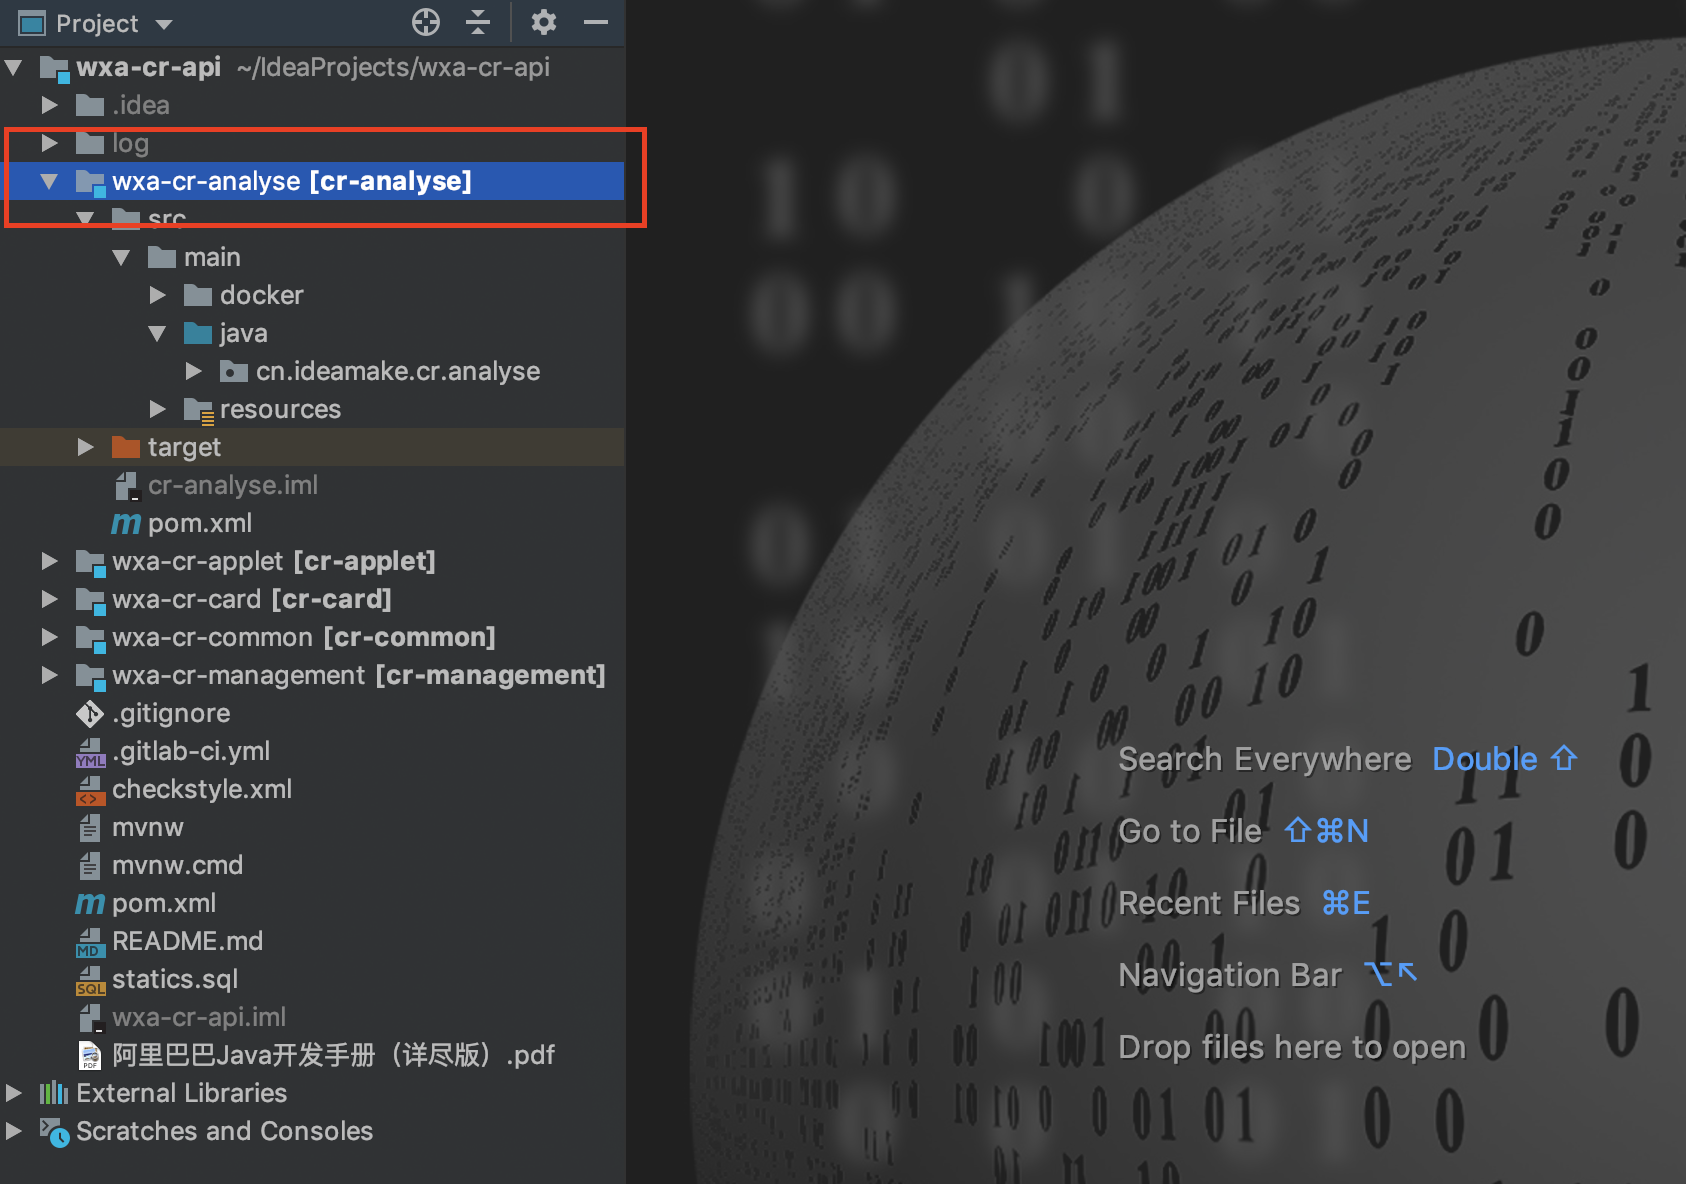
Task: Click the PDF icon of the Alibaba Java handbook
Action: click(88, 1055)
